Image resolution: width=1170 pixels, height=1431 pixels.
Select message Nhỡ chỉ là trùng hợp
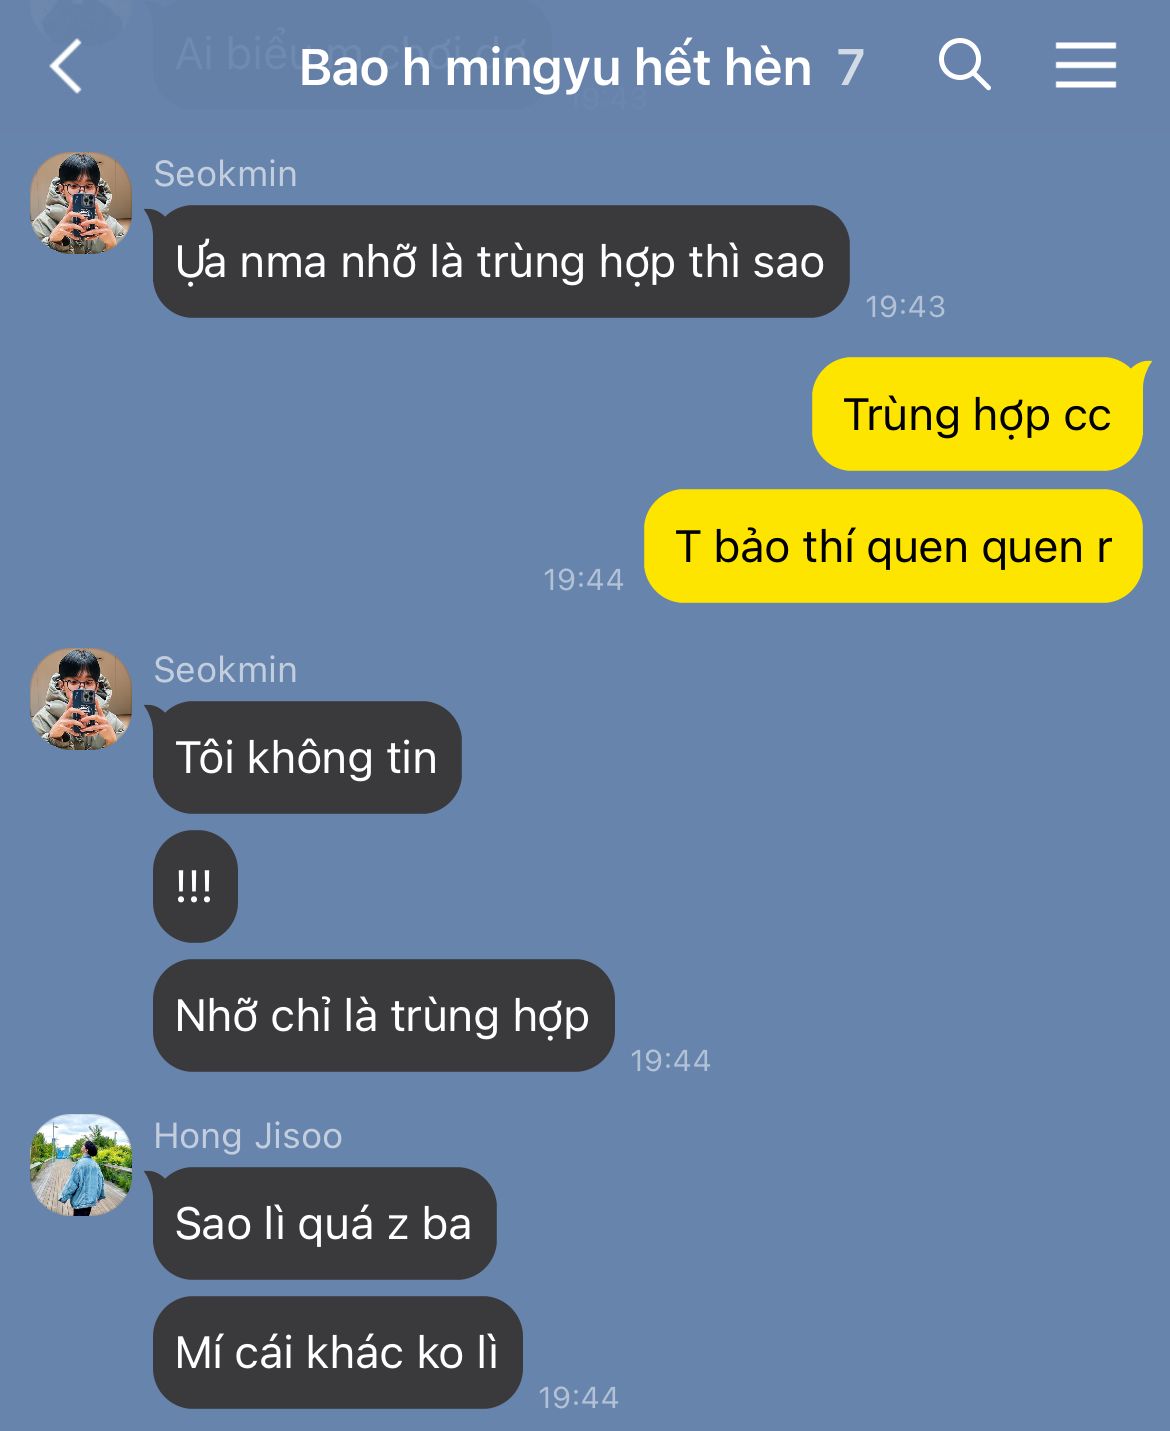[x=383, y=1015]
